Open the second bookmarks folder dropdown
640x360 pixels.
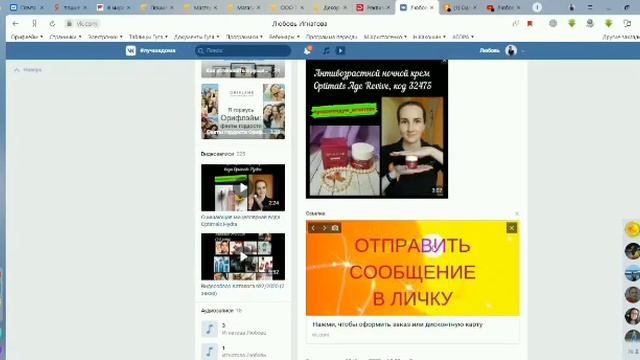(x=65, y=37)
